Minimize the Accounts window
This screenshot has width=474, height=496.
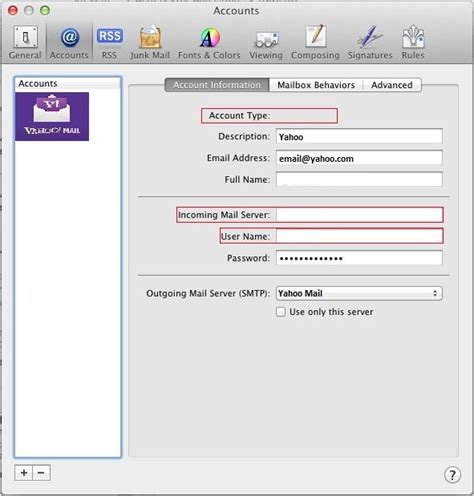[29, 11]
